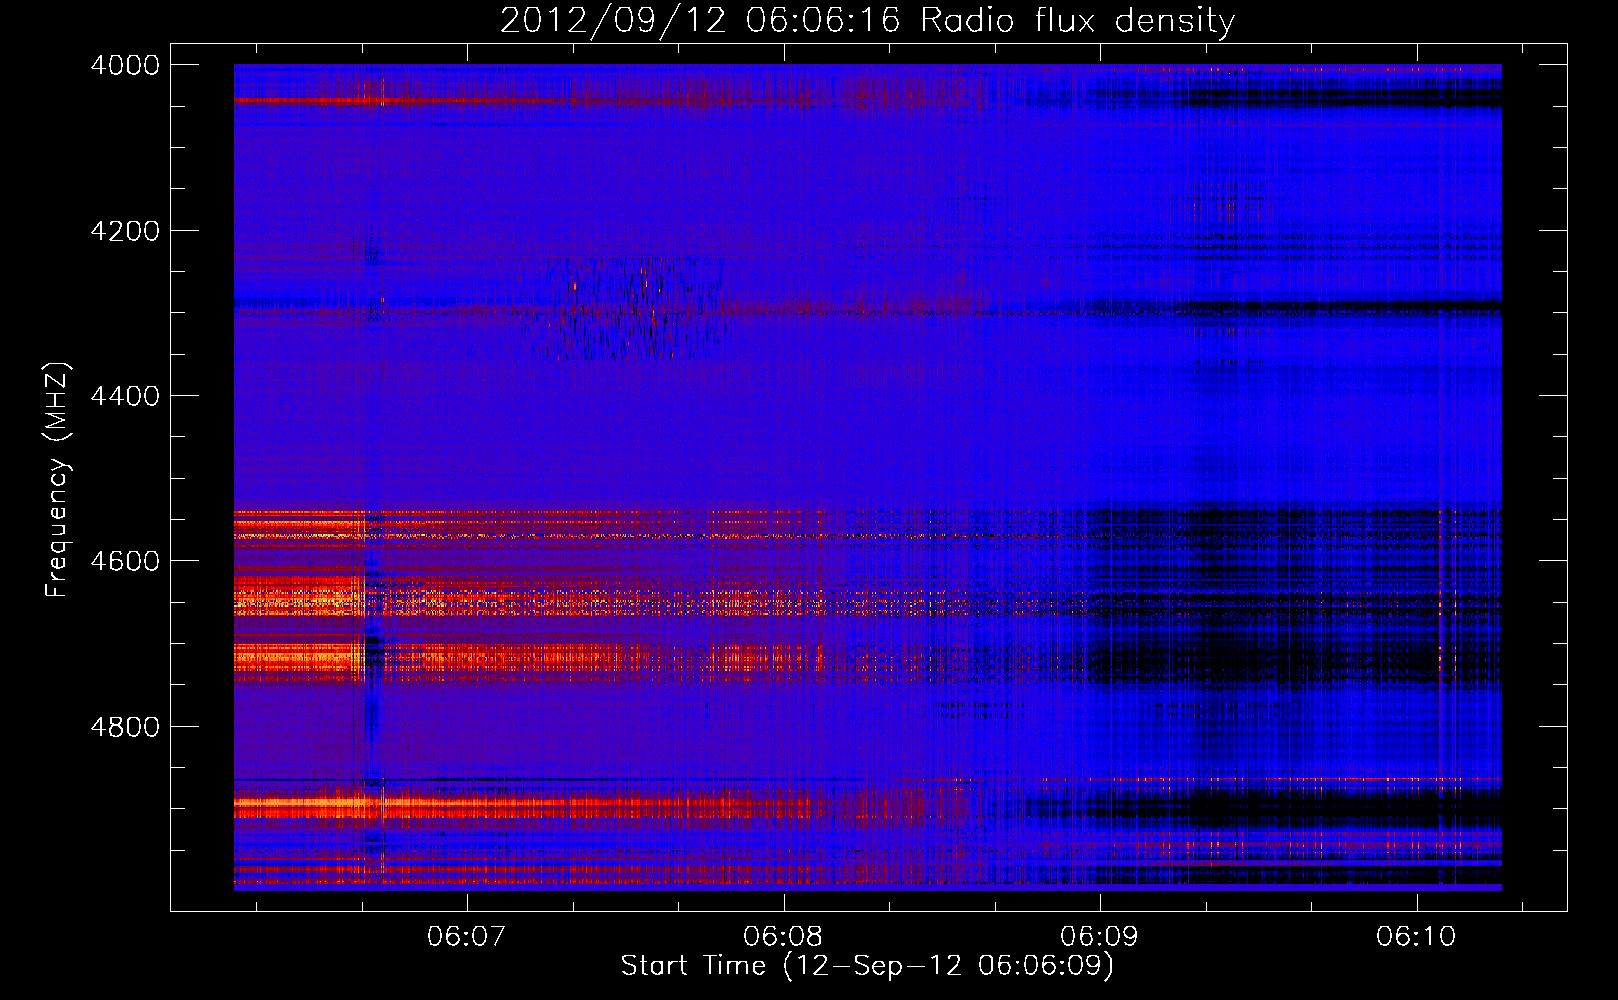Click the 06:09 time tick label

point(1100,937)
